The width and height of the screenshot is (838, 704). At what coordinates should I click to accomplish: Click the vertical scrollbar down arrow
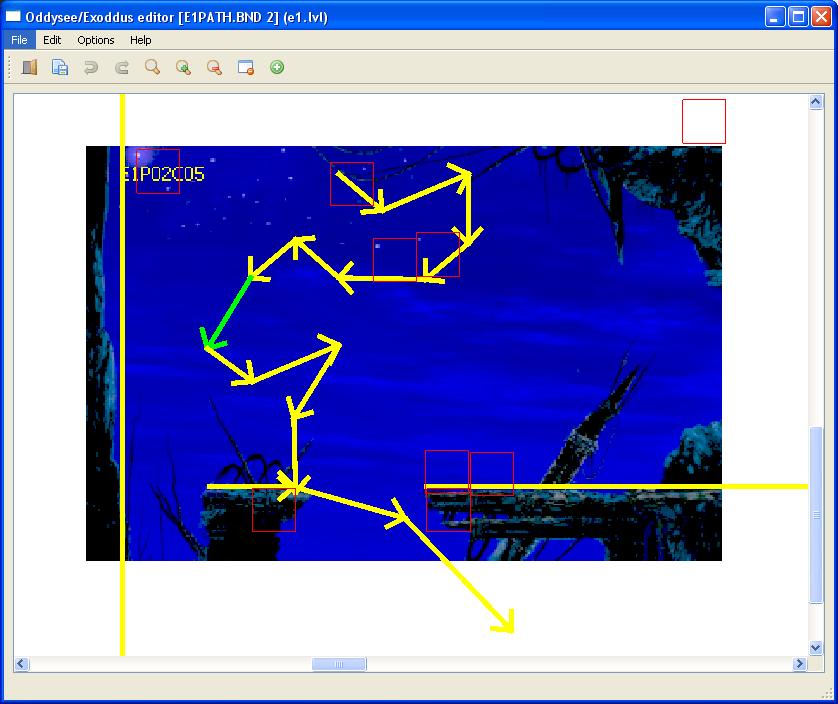[816, 648]
